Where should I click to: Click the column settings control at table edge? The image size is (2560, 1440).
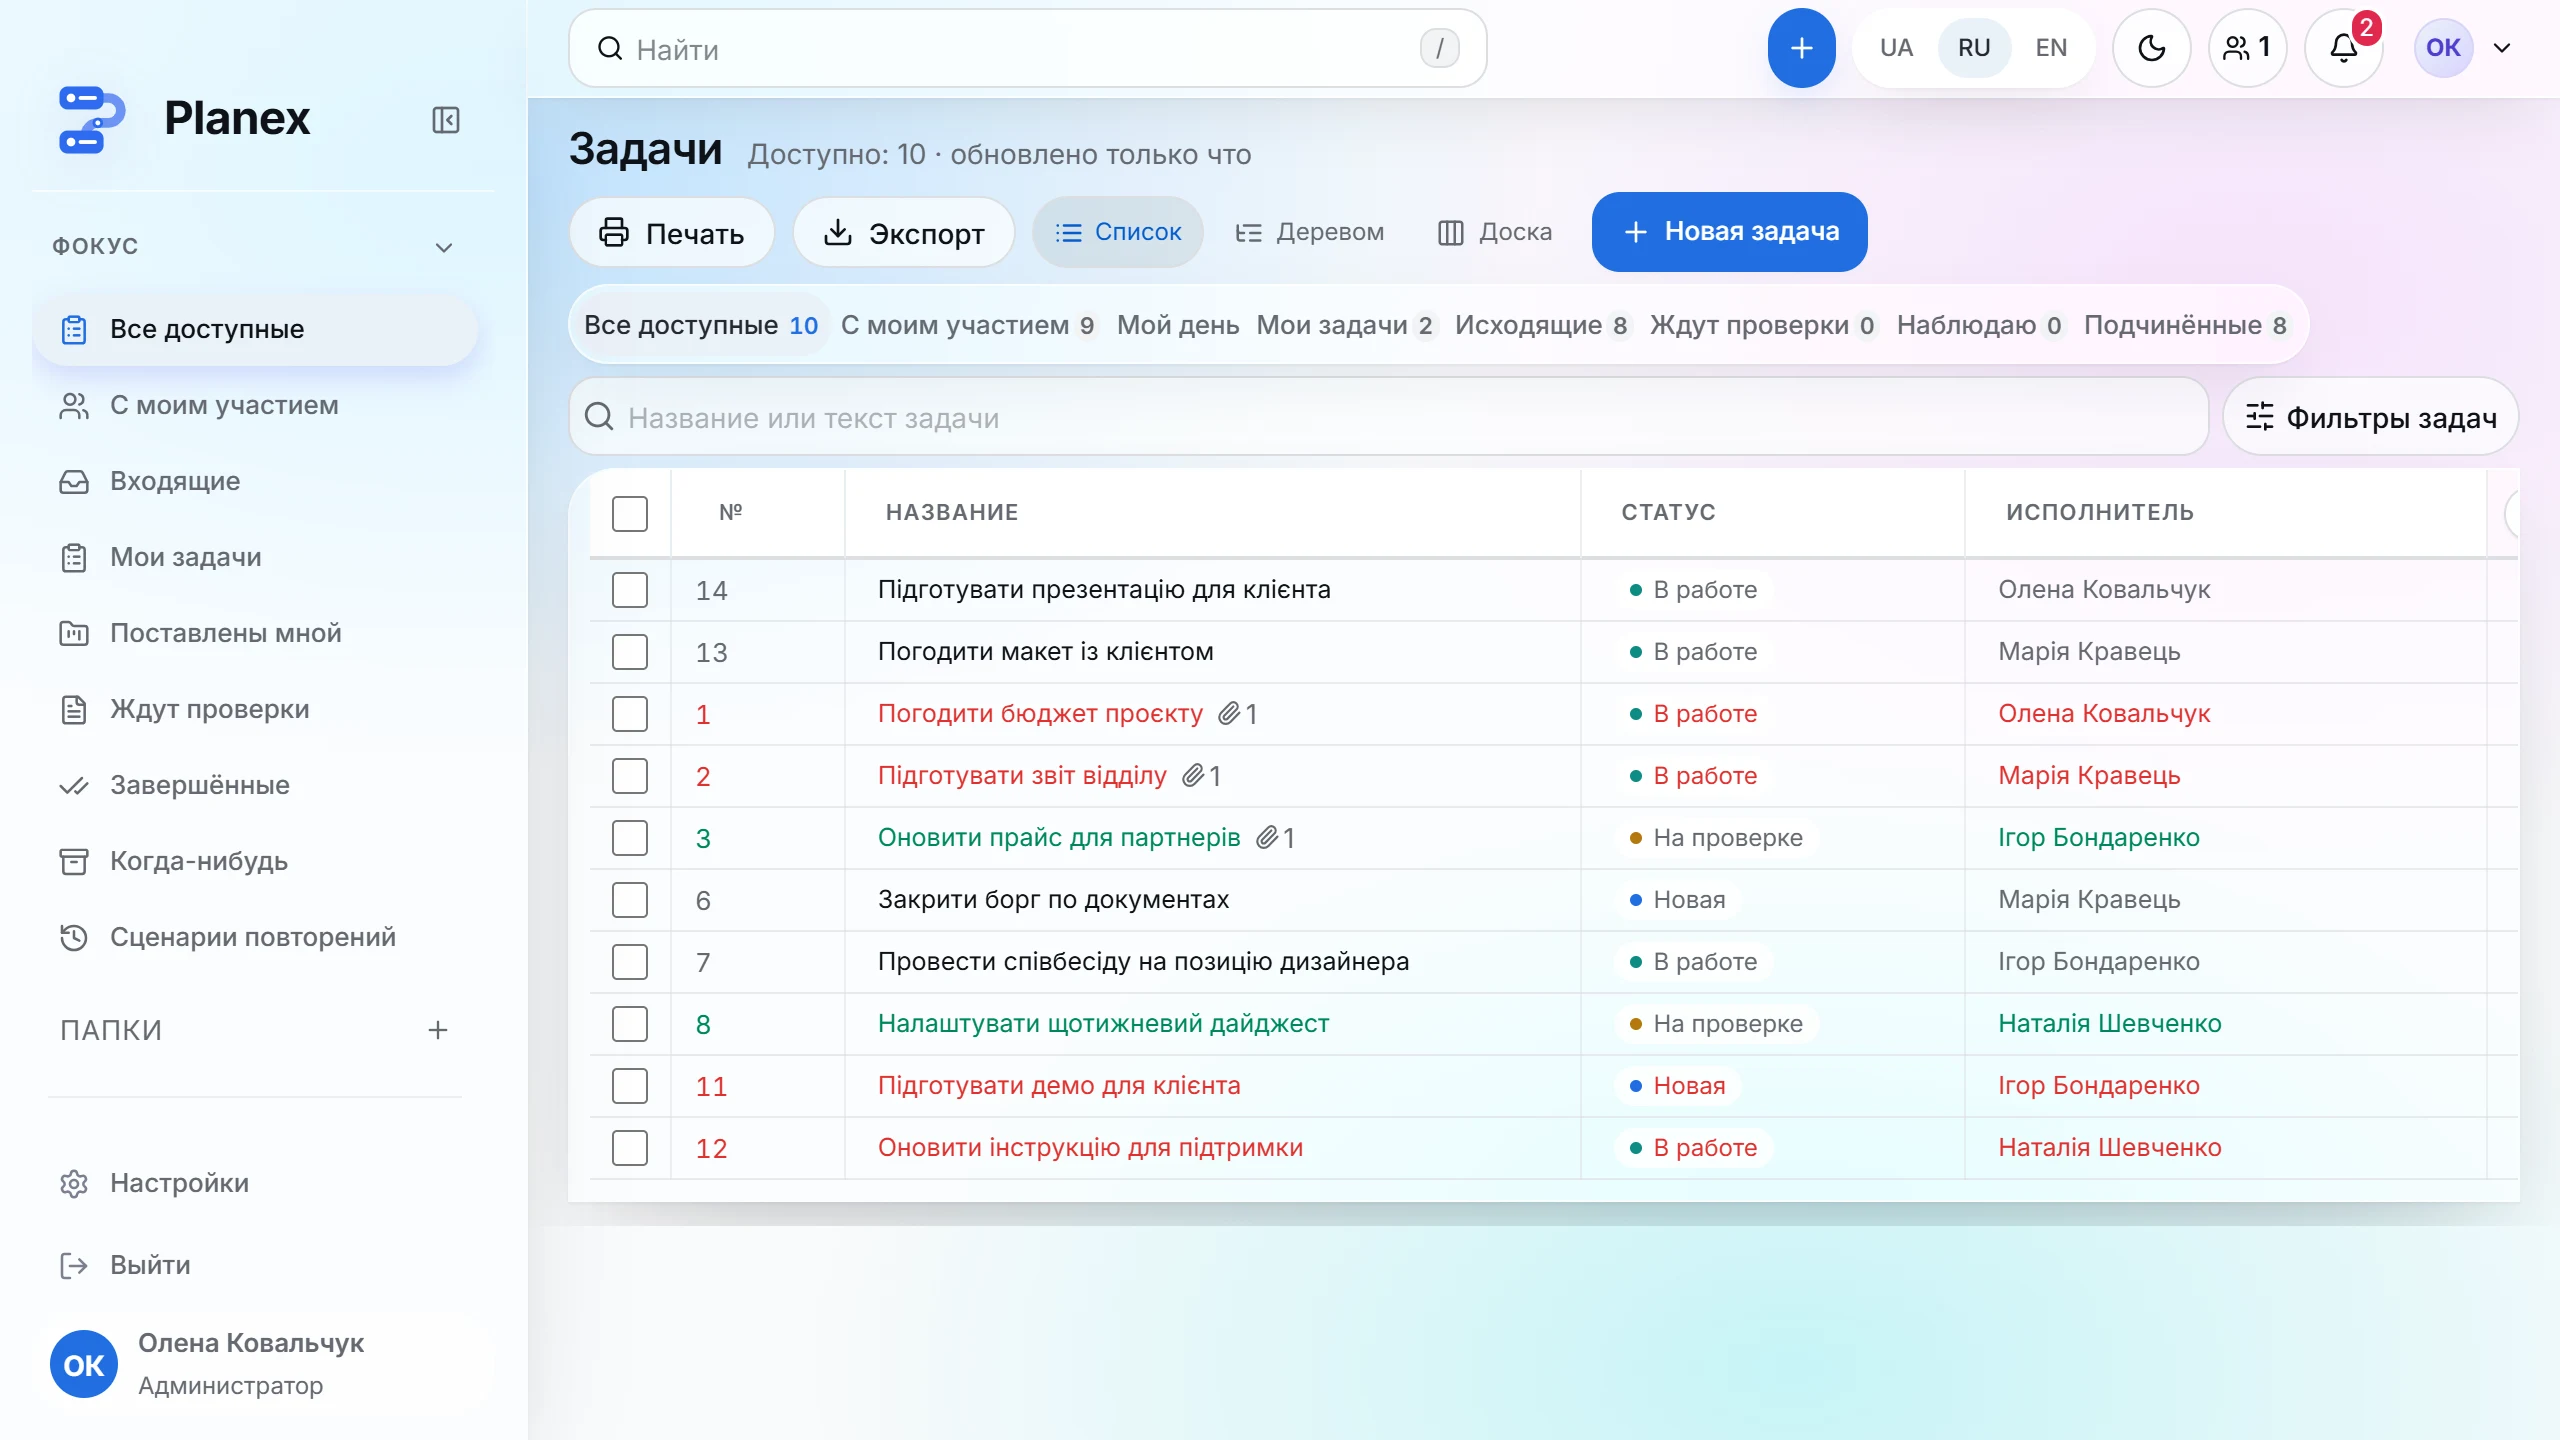(x=2511, y=513)
